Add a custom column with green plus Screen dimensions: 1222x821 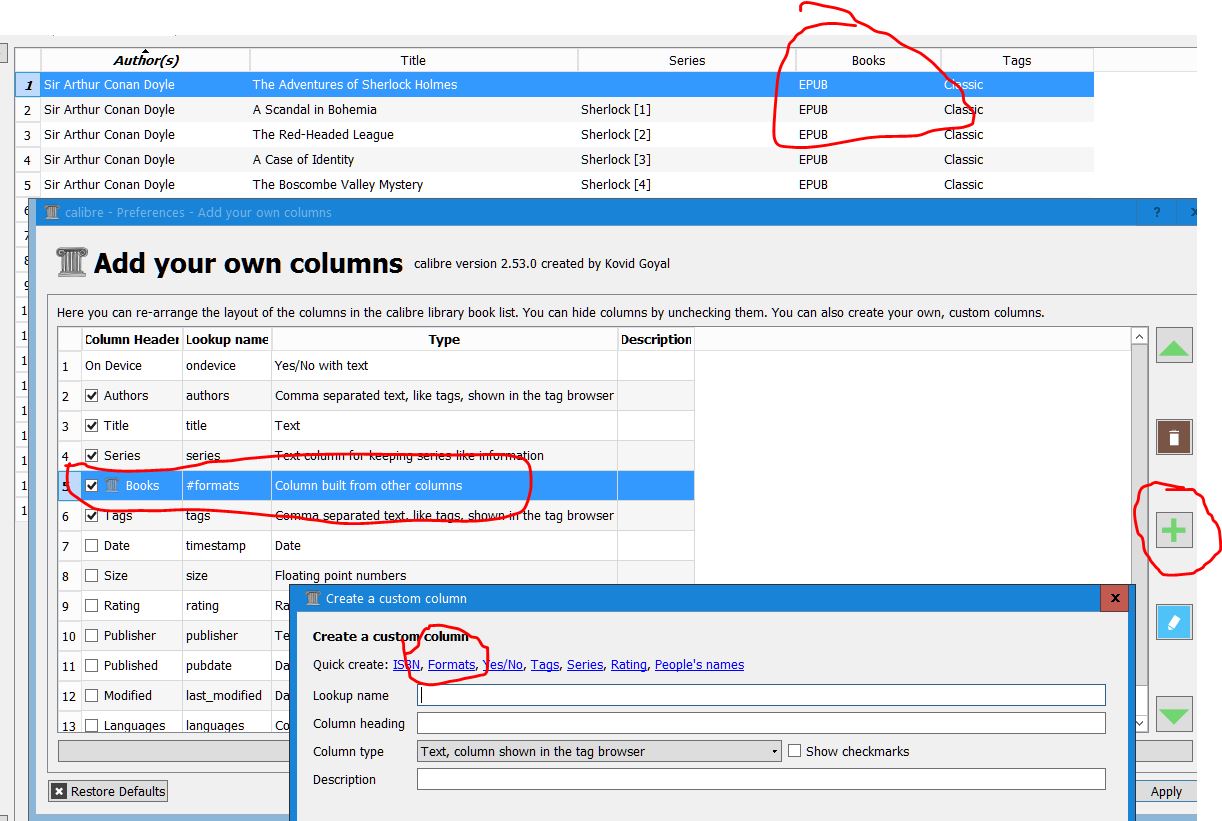pyautogui.click(x=1174, y=530)
